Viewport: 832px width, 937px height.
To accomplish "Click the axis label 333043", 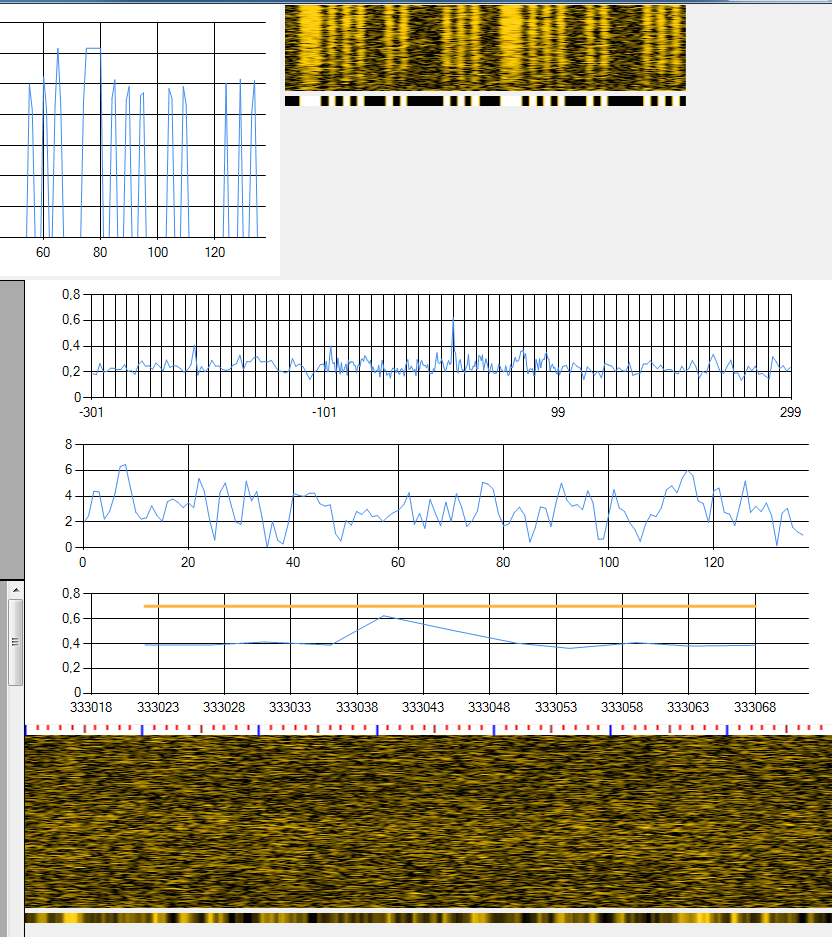I will pyautogui.click(x=423, y=707).
